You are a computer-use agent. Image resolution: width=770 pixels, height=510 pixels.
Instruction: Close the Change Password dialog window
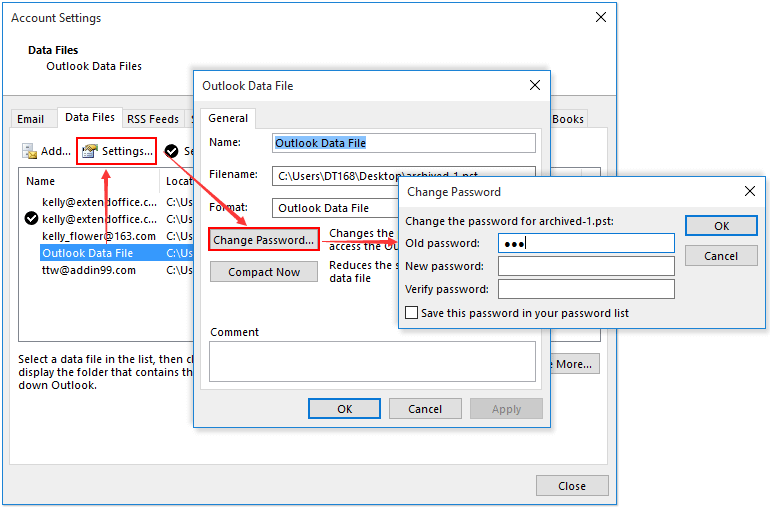click(750, 191)
